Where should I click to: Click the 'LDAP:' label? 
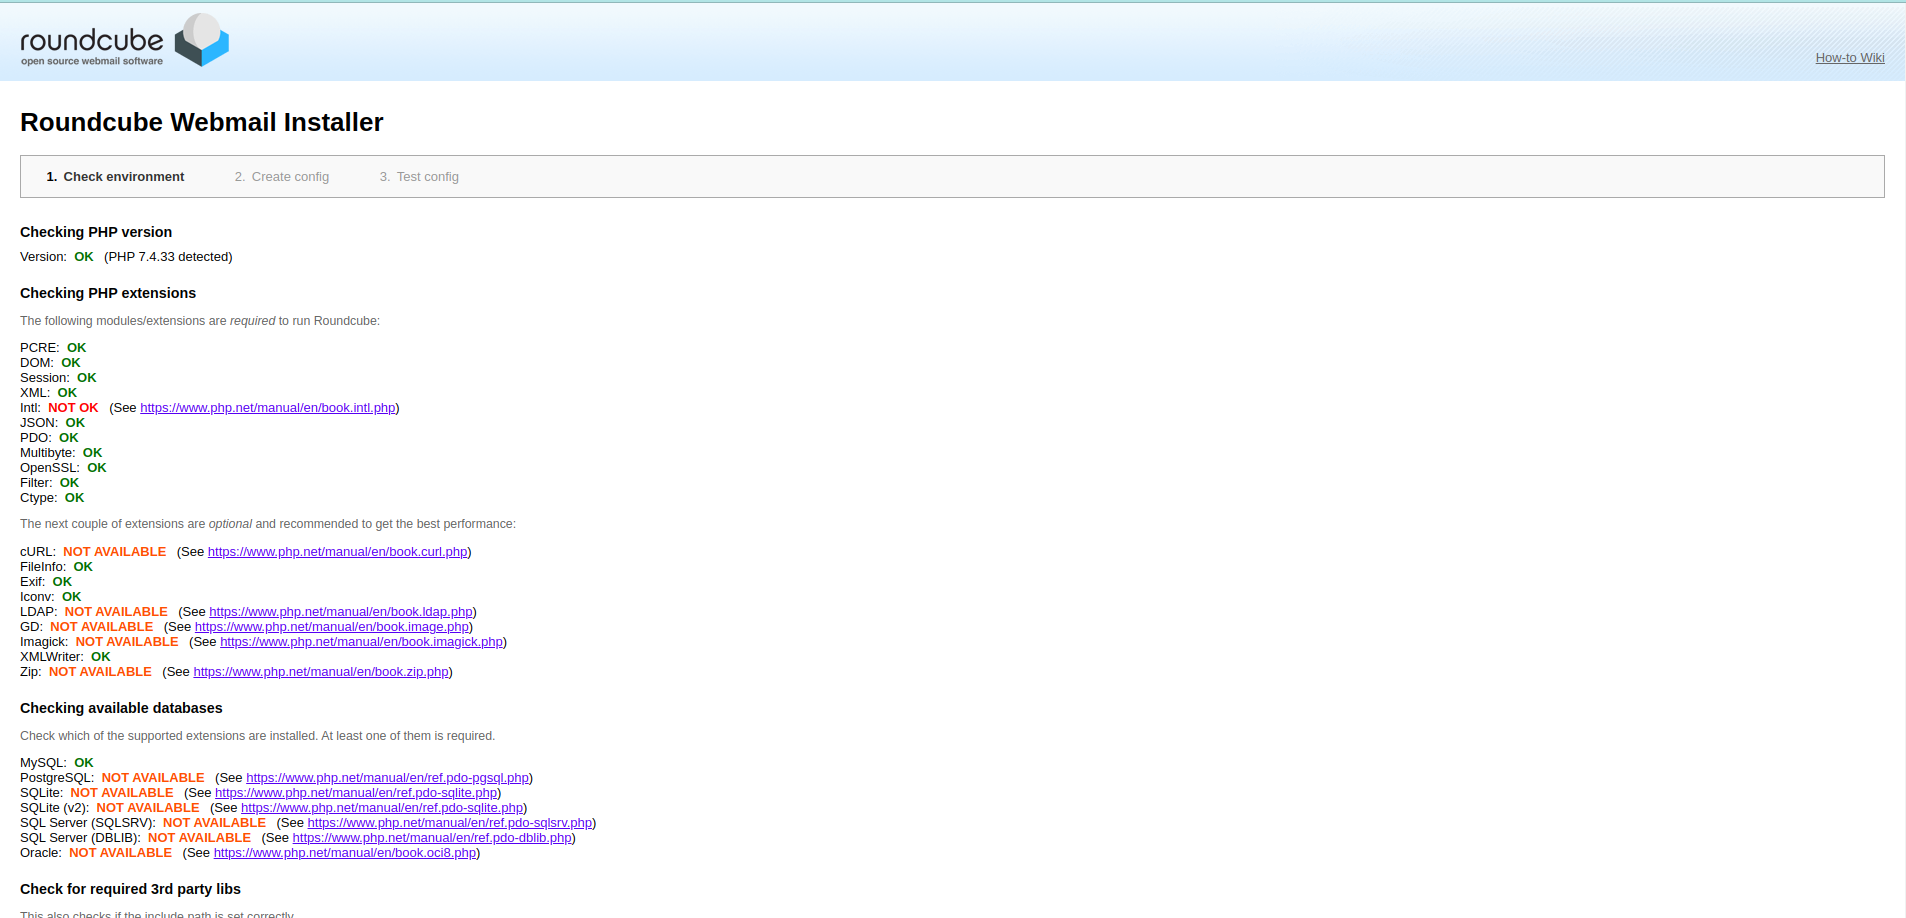coord(39,612)
